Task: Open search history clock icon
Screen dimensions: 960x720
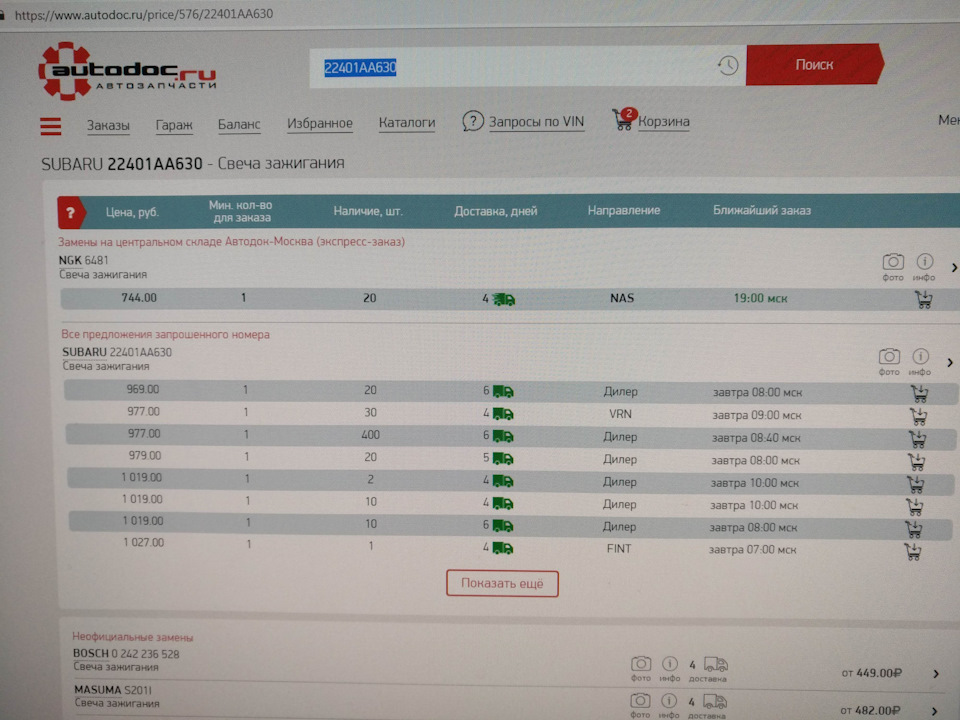Action: (727, 66)
